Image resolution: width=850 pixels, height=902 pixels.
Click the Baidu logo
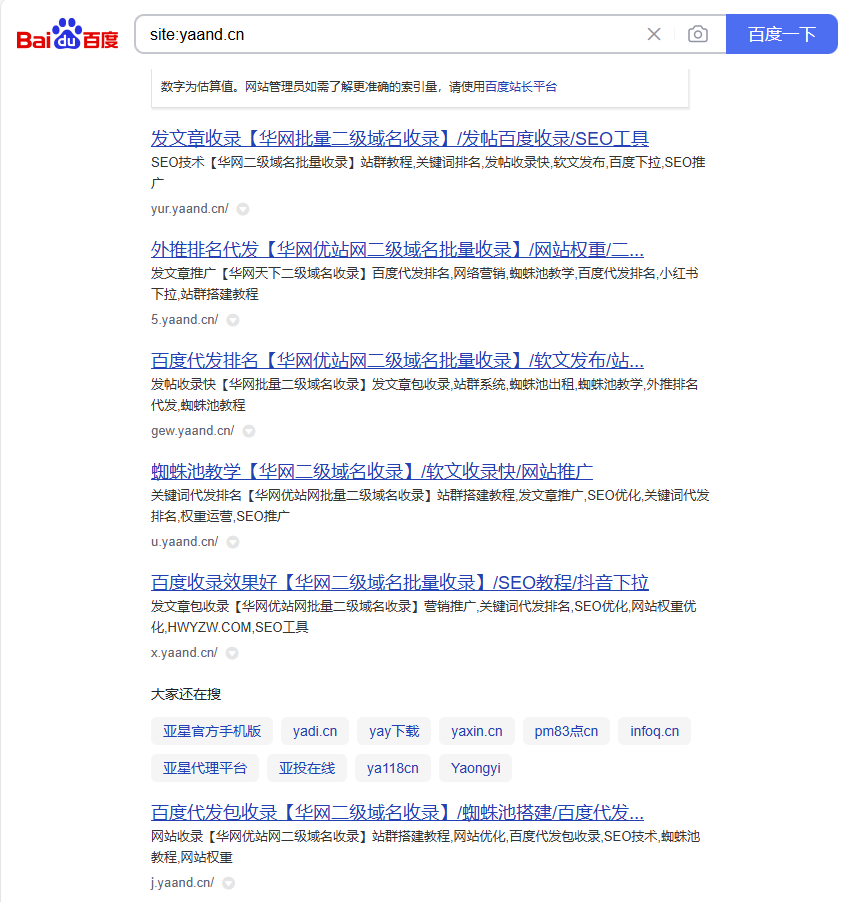coord(67,34)
